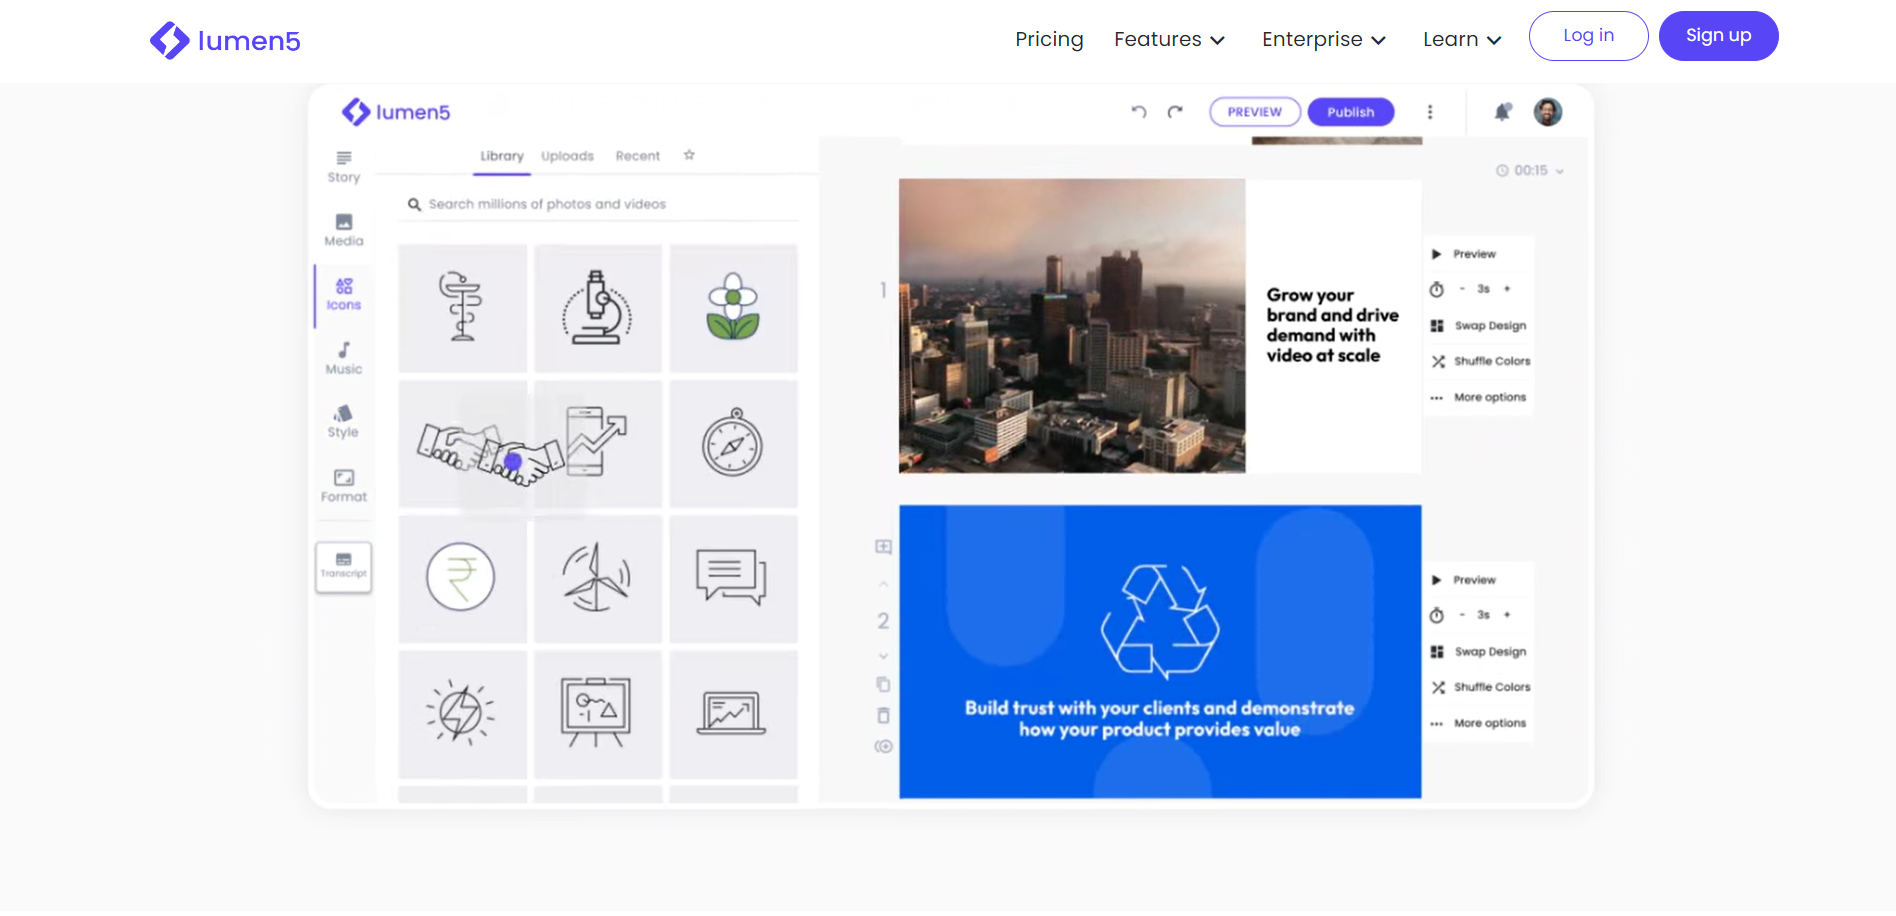1896x916 pixels.
Task: Click the photo and video search field
Action: pos(600,204)
